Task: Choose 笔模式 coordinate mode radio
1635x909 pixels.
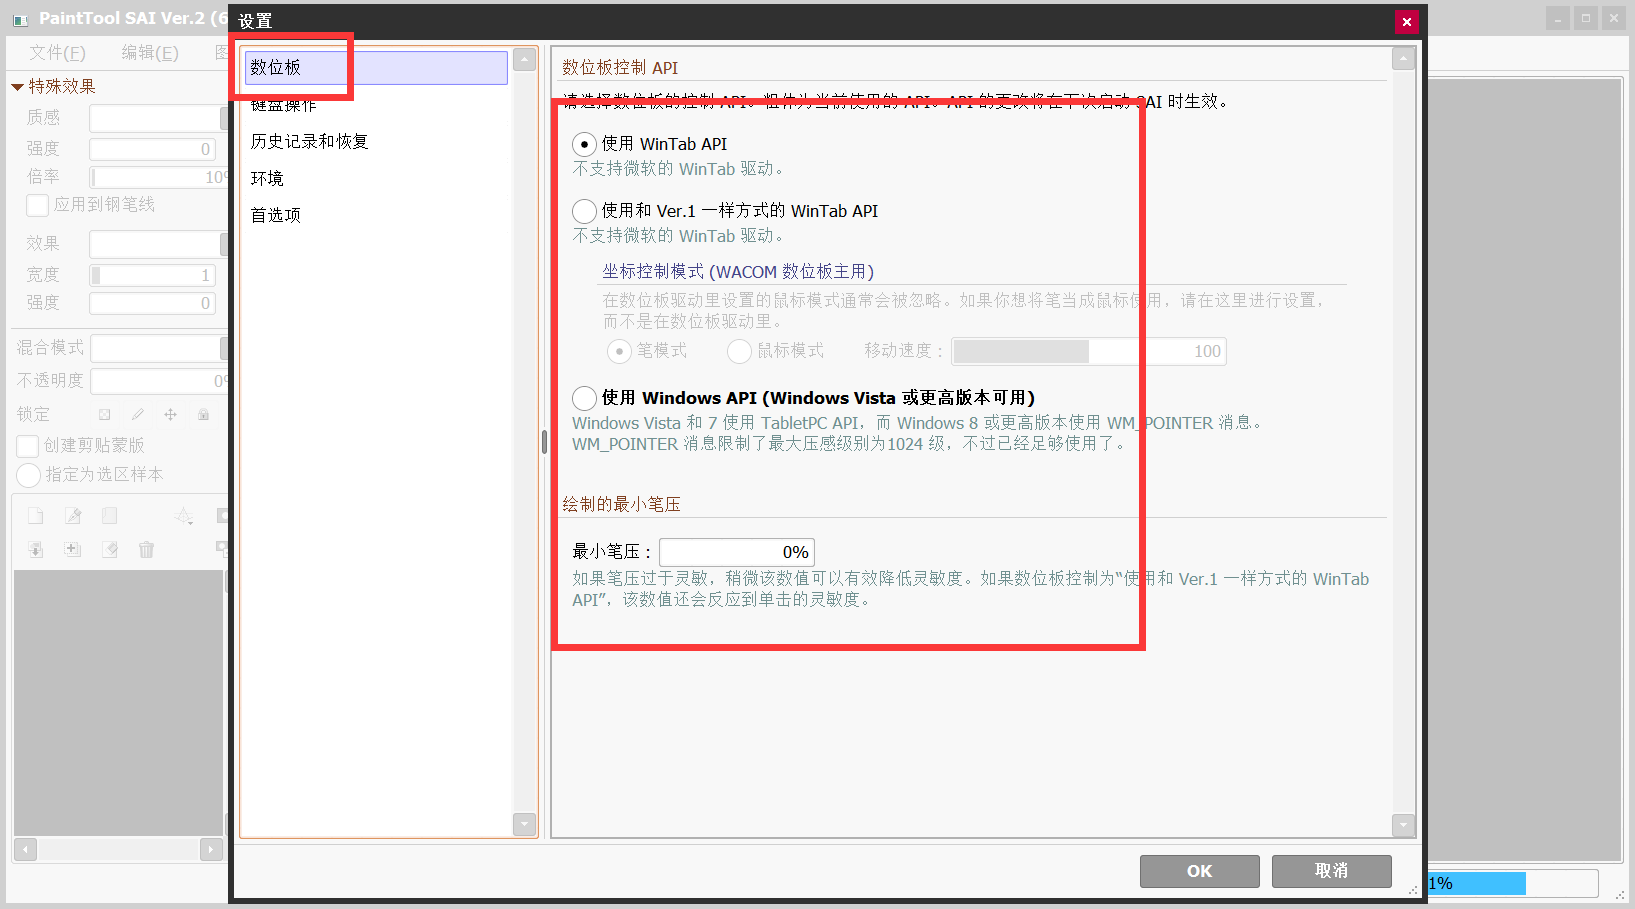Action: coord(619,351)
